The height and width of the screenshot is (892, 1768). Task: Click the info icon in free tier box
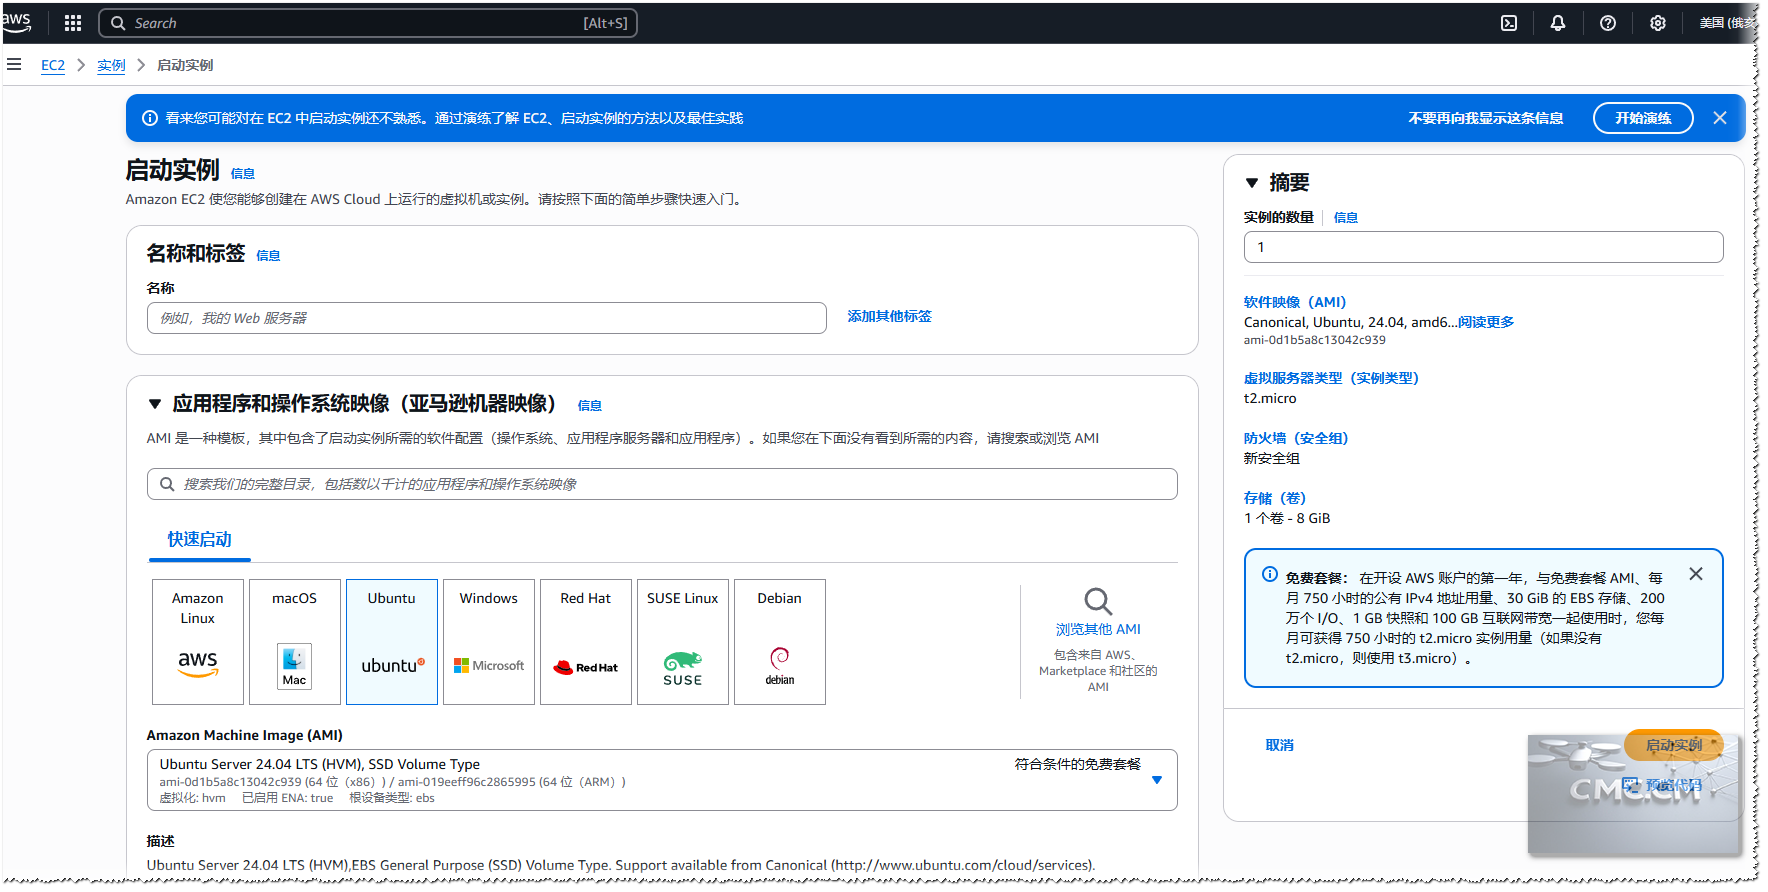click(x=1270, y=574)
